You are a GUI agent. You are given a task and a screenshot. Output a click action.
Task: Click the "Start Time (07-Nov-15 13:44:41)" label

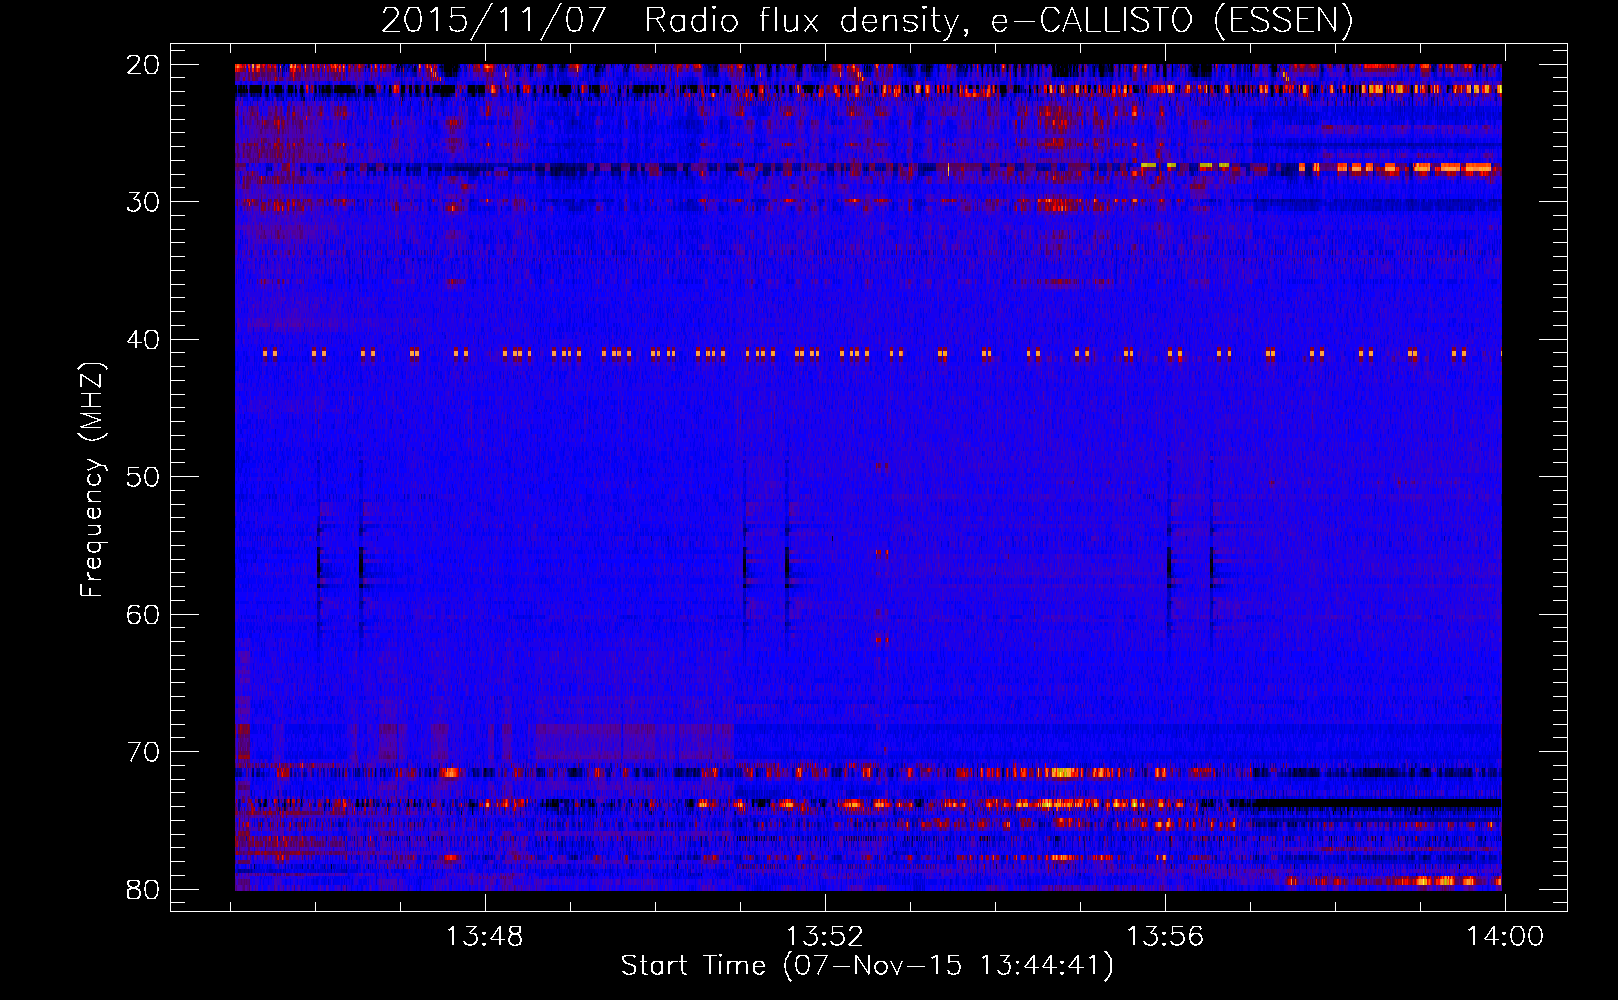(867, 966)
